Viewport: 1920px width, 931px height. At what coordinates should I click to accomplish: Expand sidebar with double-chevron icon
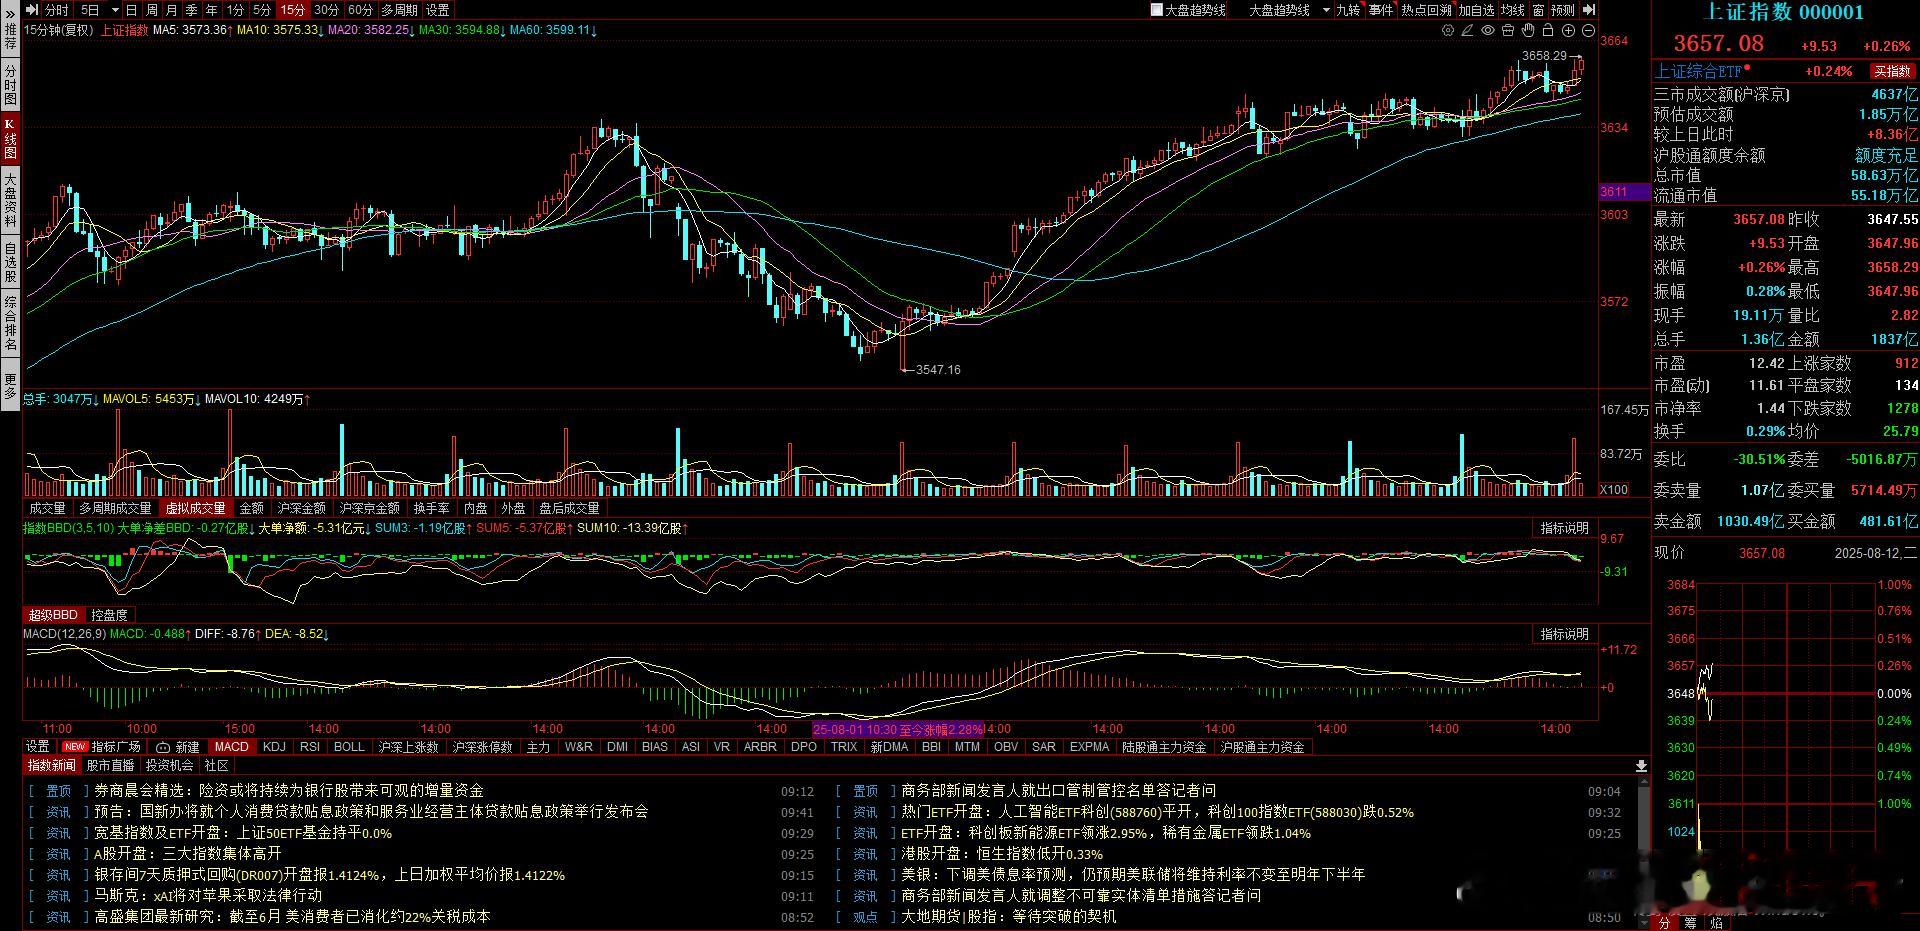coord(10,12)
